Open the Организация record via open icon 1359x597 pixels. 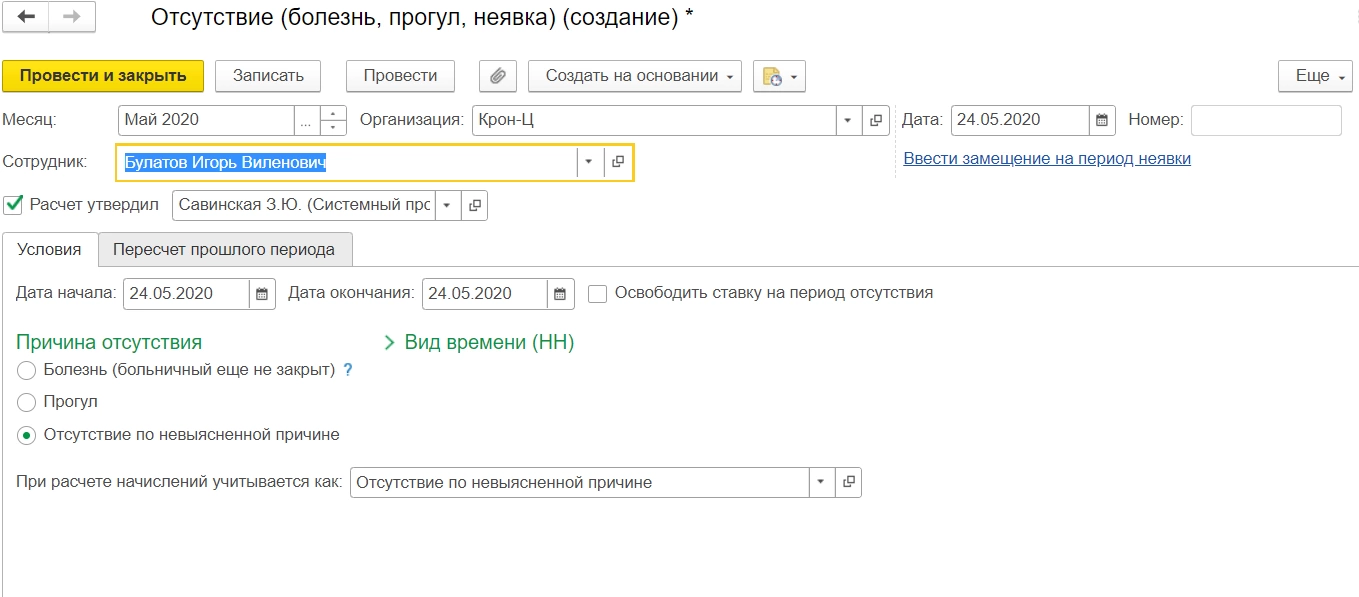(876, 120)
